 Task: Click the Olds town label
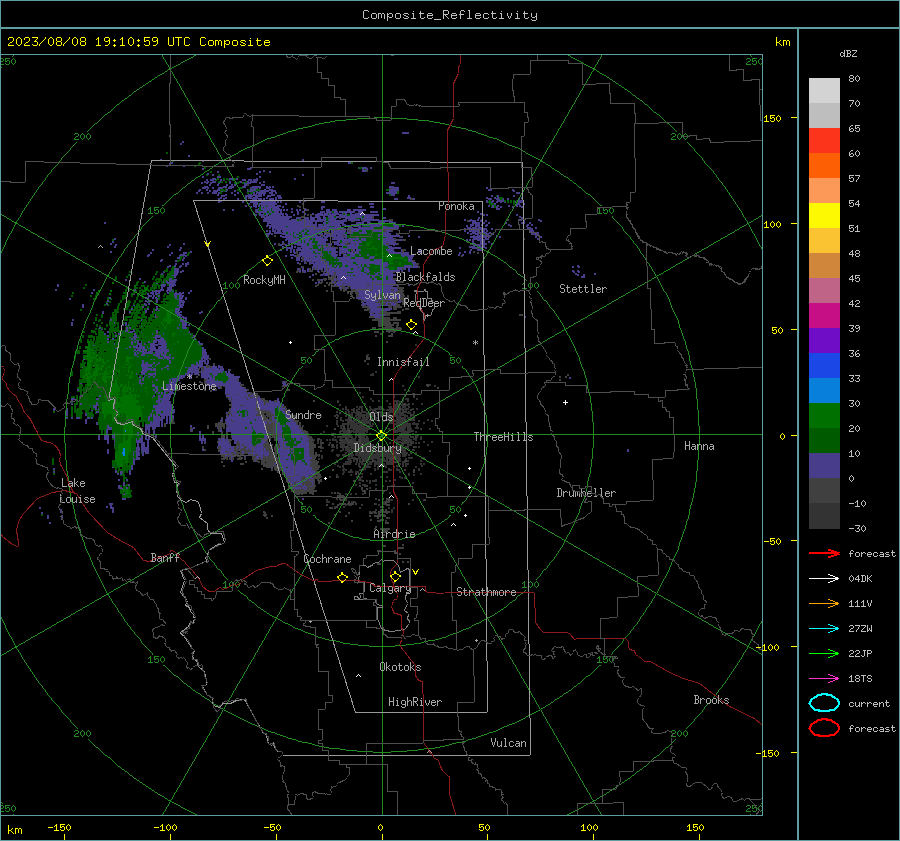click(x=381, y=416)
